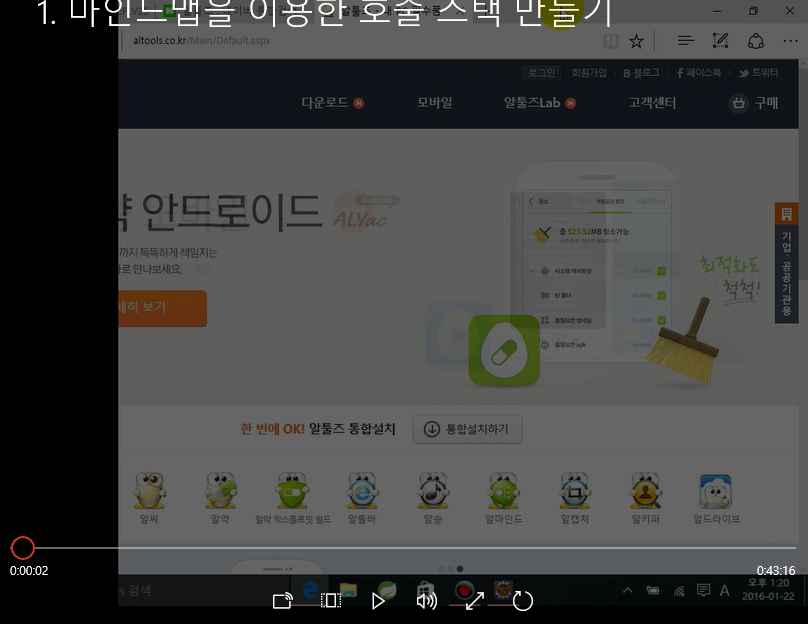Open the 회원가입 sign-up link
808x624 pixels.
point(589,73)
